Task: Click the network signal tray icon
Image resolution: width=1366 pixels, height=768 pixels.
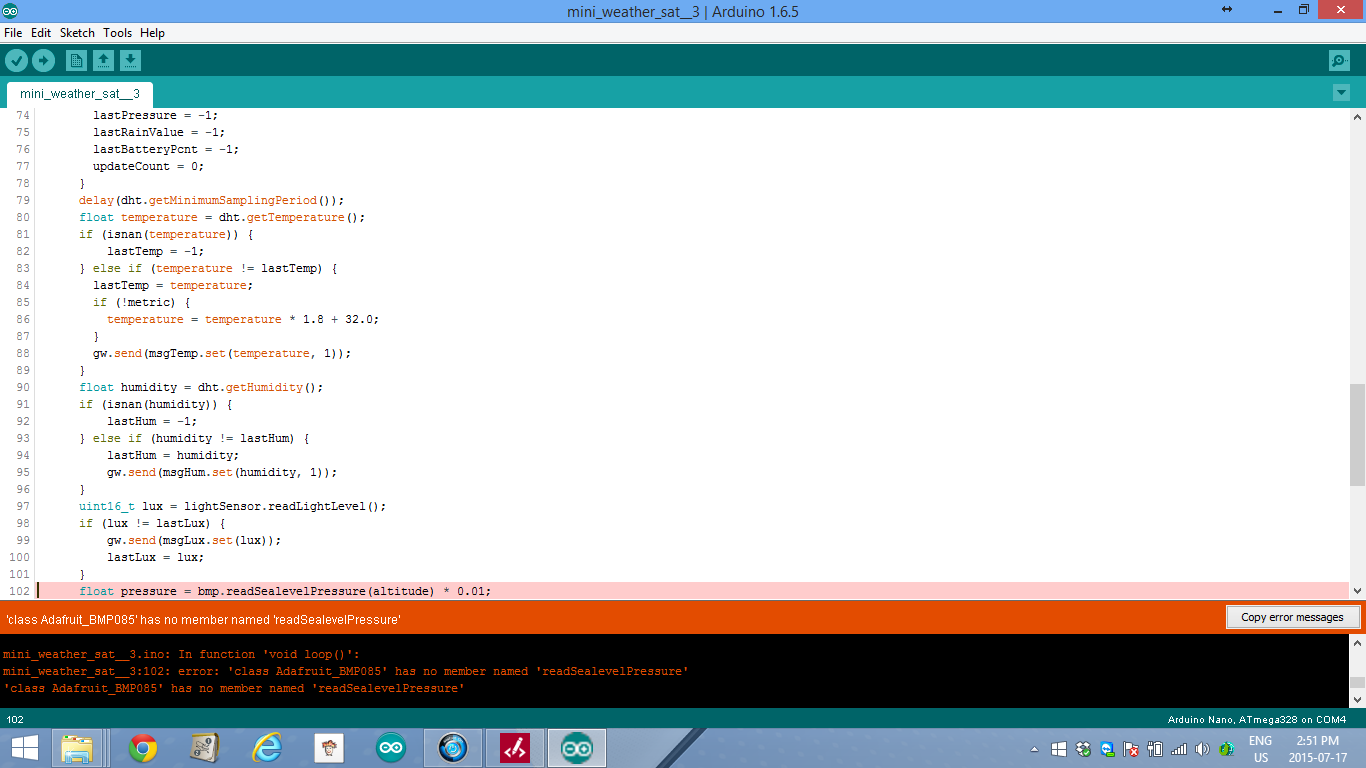Action: pos(1179,749)
